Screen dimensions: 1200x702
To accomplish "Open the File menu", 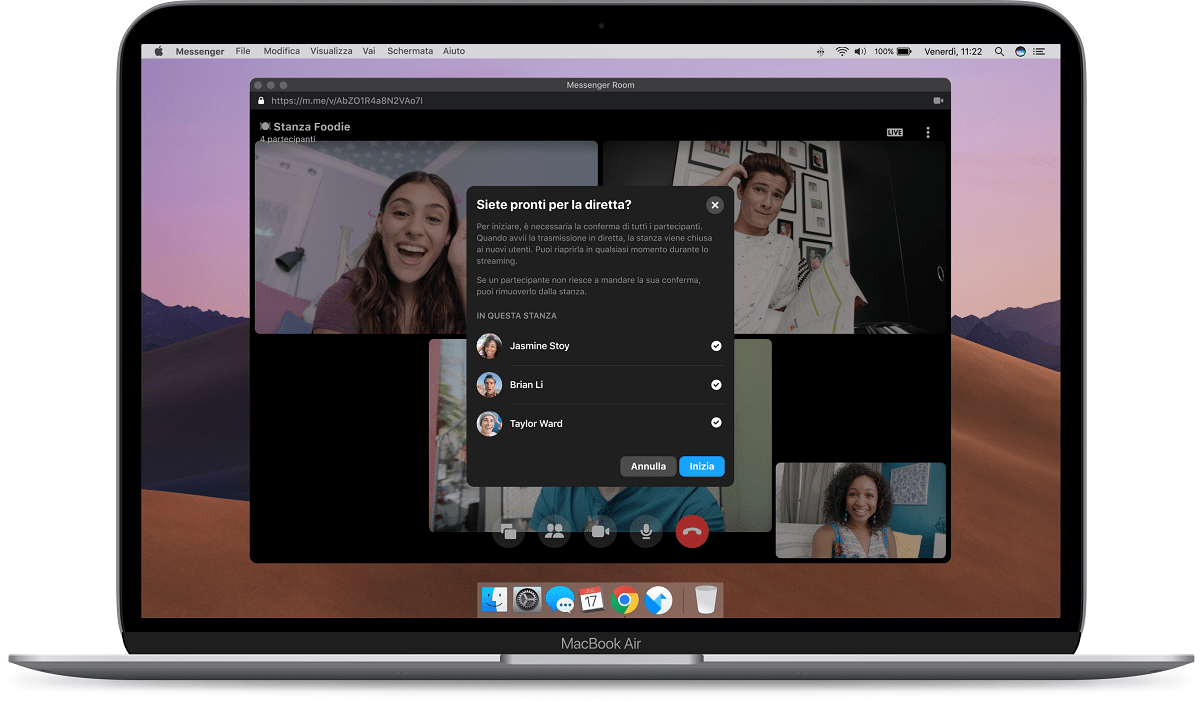I will tap(243, 51).
